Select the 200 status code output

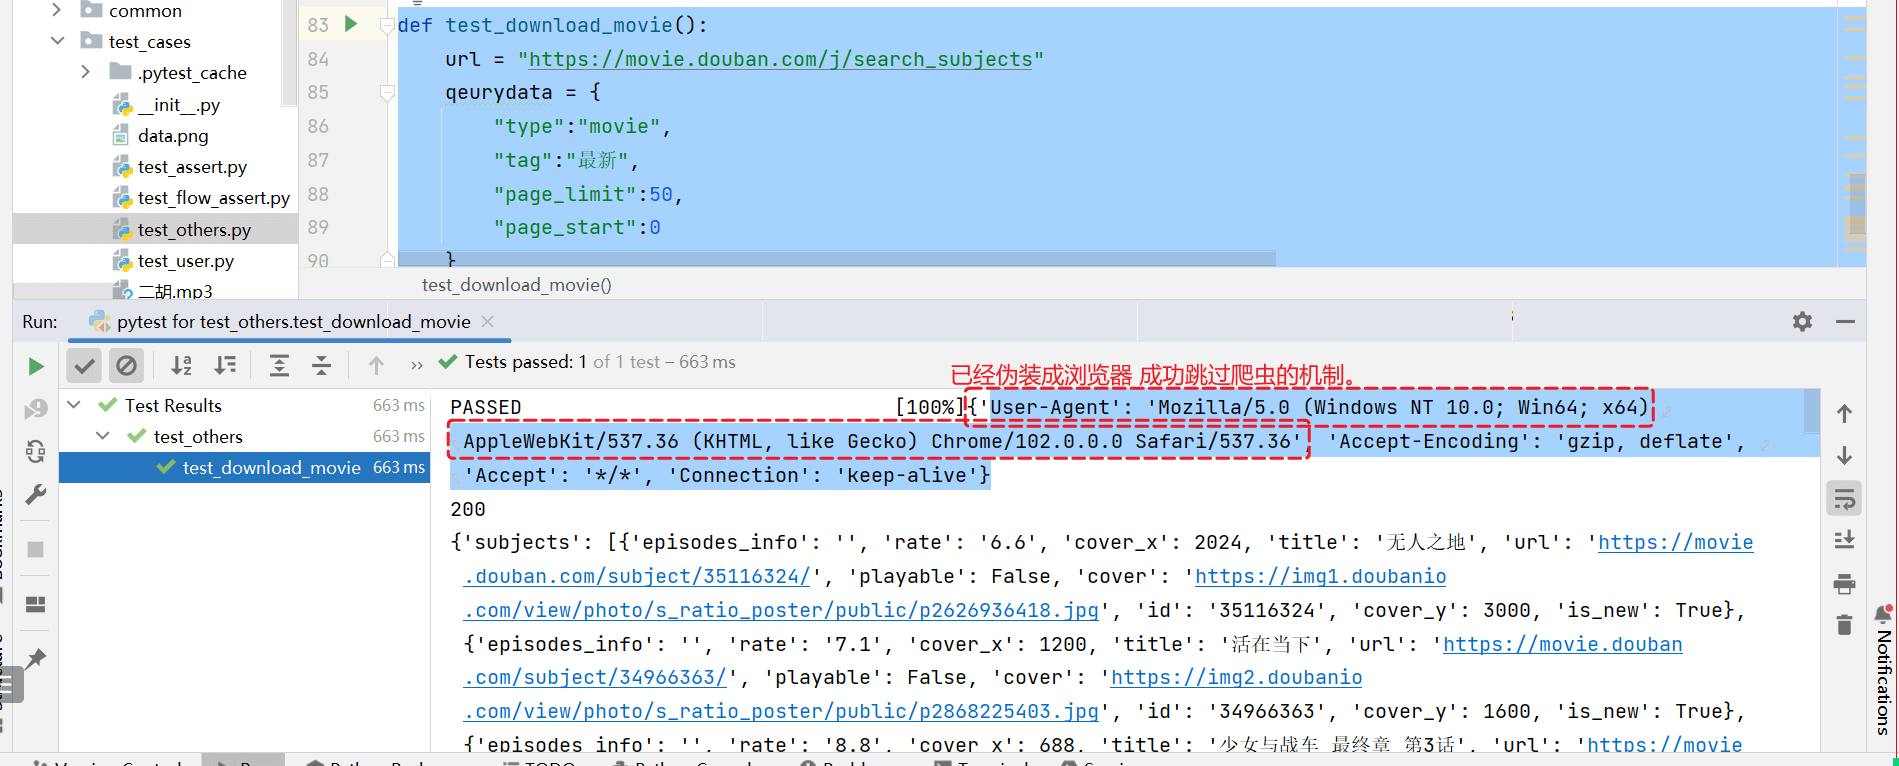click(x=468, y=509)
